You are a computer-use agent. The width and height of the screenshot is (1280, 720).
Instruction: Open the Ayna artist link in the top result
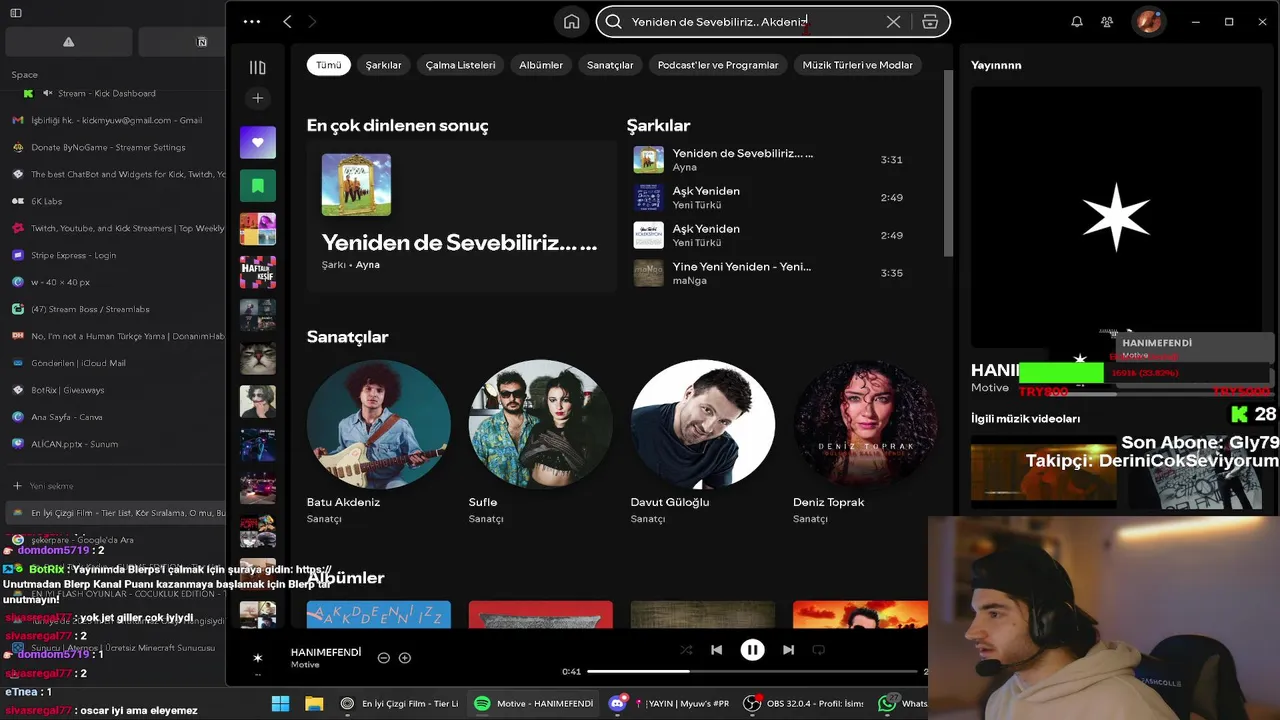click(368, 265)
